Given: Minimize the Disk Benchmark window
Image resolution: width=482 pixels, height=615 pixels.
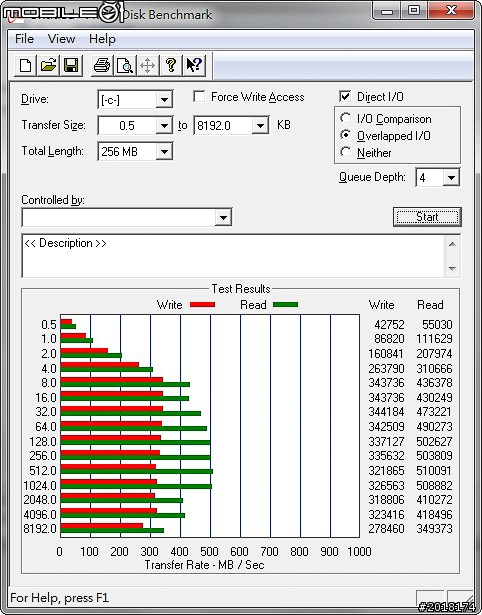Looking at the screenshot, I should point(387,11).
